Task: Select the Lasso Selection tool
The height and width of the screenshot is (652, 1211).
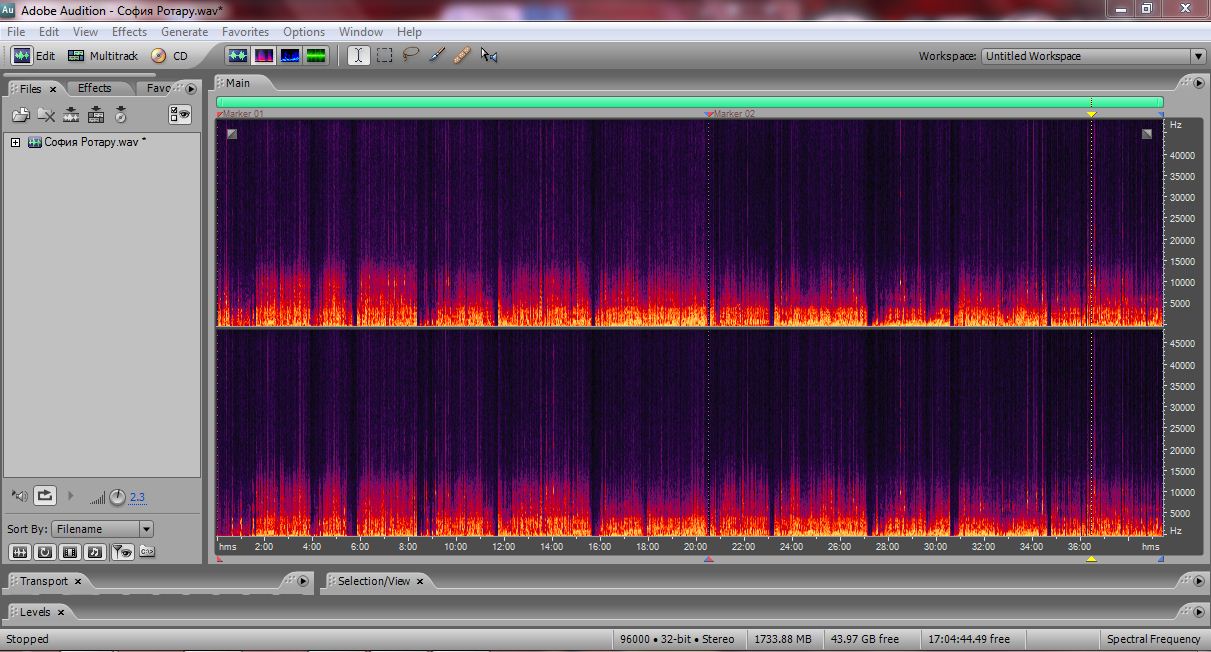Action: click(x=410, y=56)
